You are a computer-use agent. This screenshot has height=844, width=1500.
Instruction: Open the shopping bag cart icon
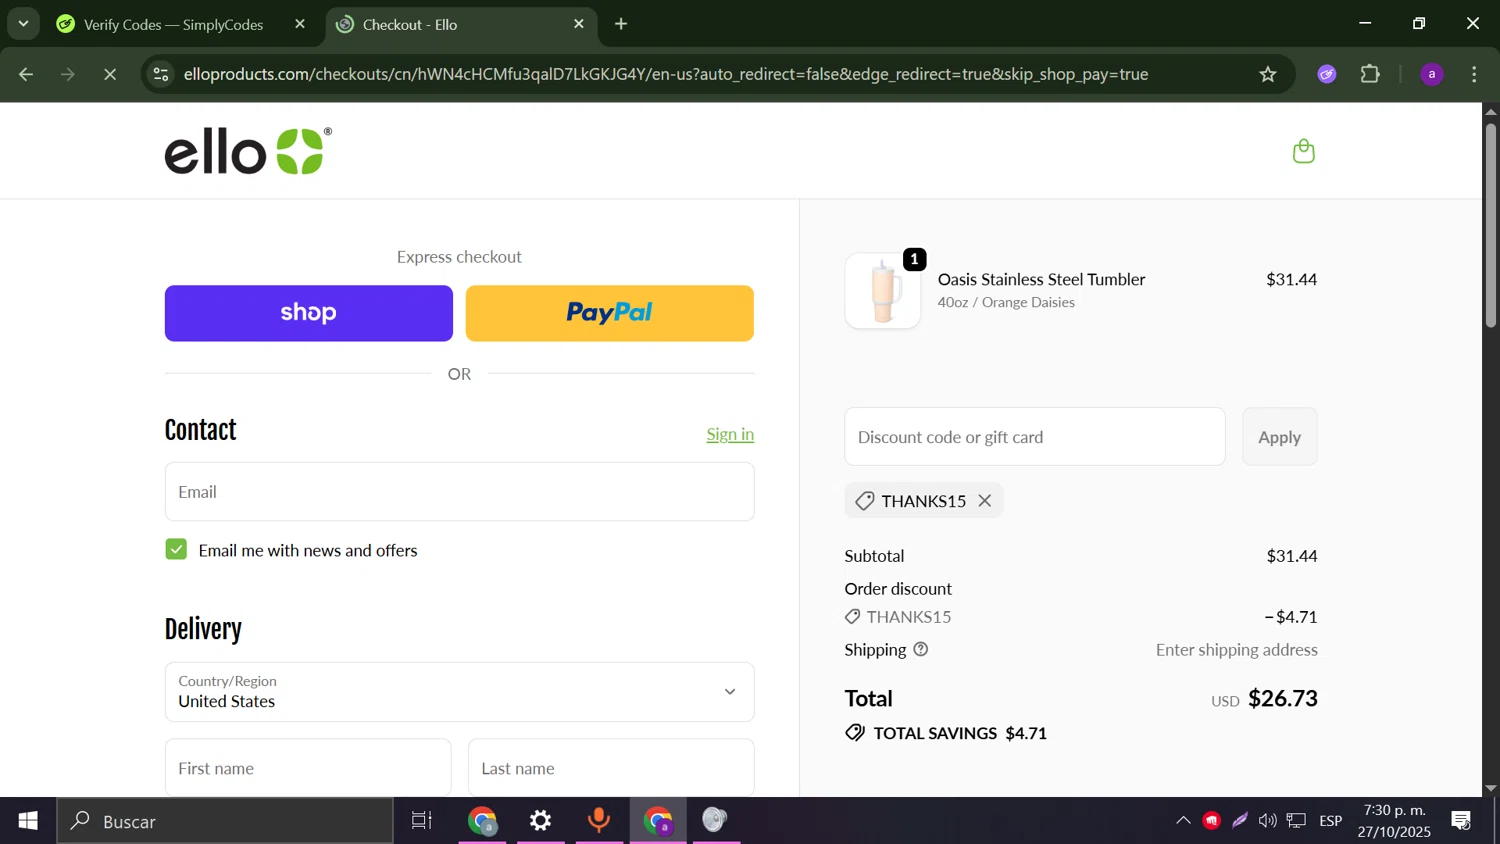click(1303, 151)
